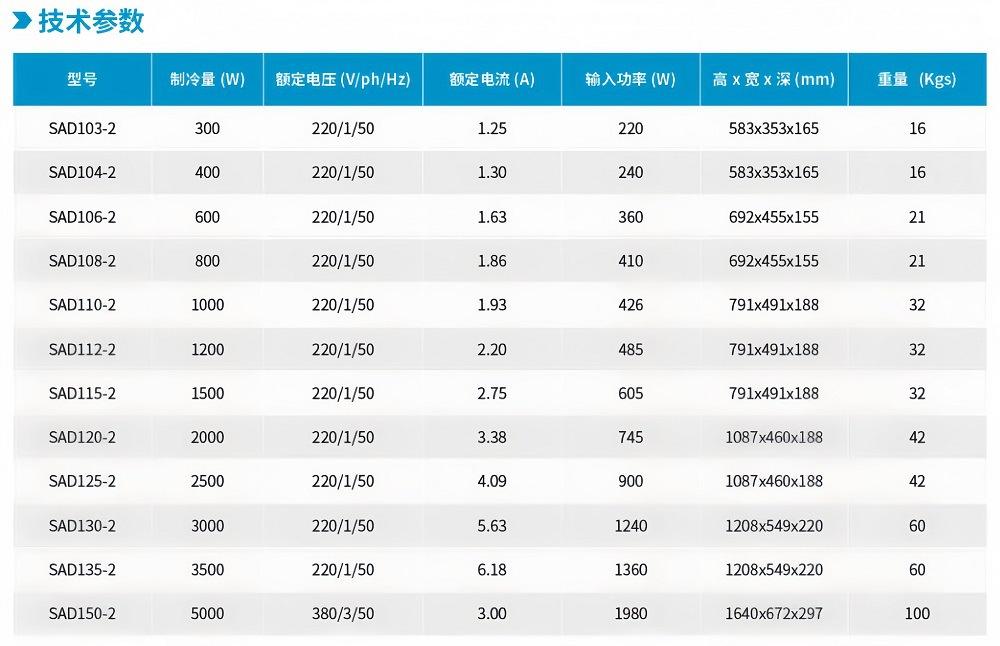The image size is (1000, 646).
Task: Click the SAD125-2 model name
Action: tap(82, 481)
